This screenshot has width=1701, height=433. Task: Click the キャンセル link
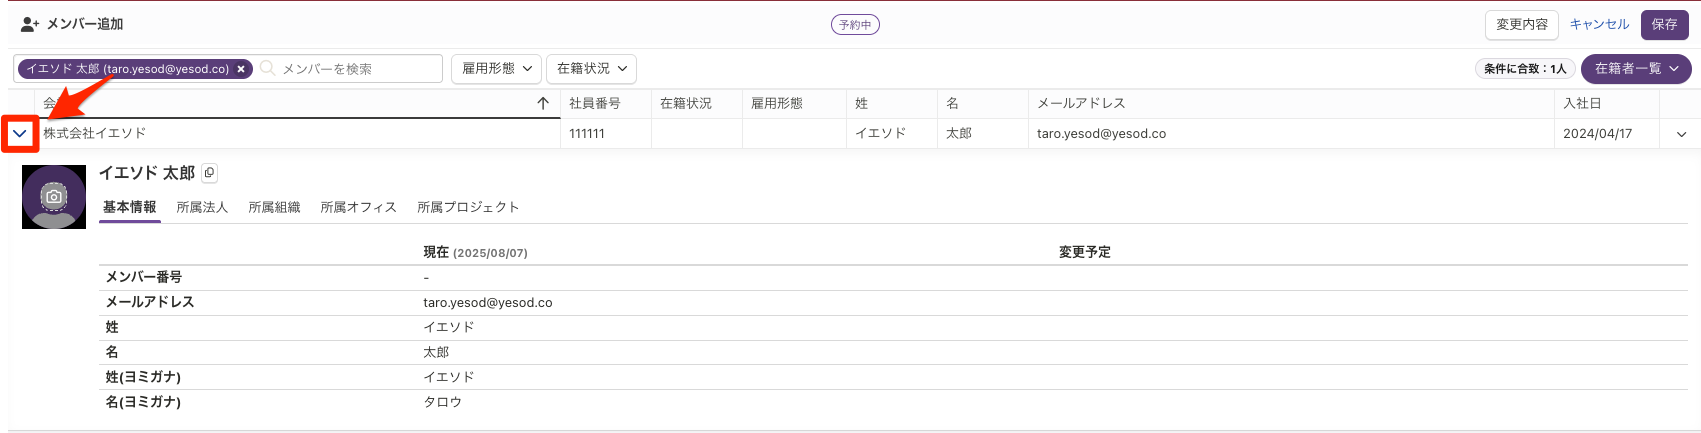[x=1600, y=24]
